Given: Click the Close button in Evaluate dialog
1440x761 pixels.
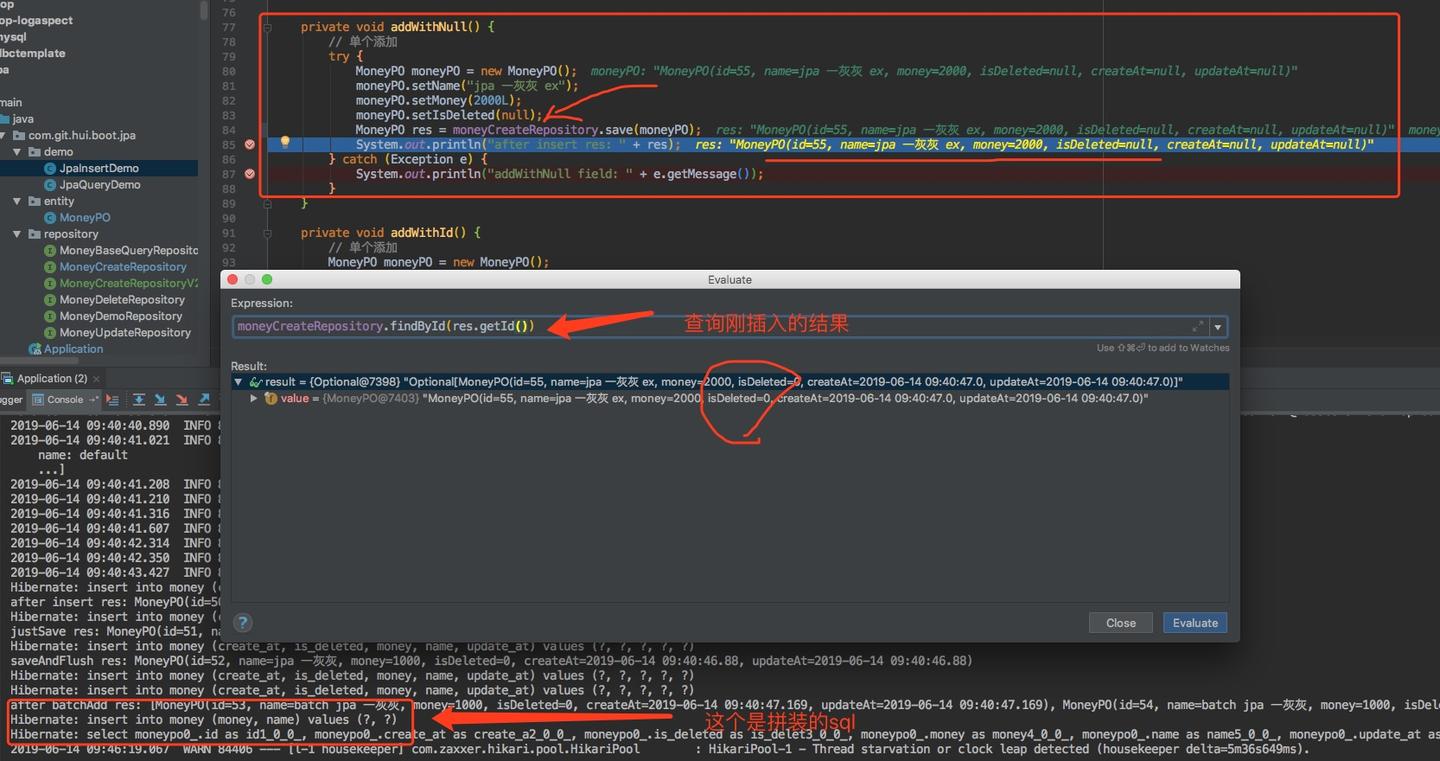Looking at the screenshot, I should pyautogui.click(x=1120, y=622).
